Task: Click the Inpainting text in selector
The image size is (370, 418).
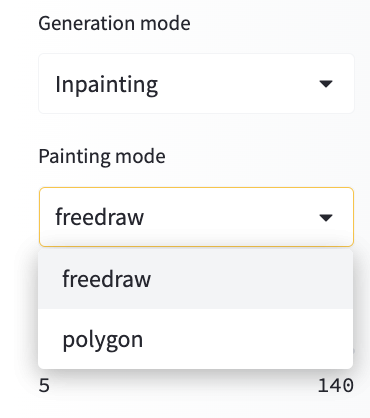Action: click(107, 84)
